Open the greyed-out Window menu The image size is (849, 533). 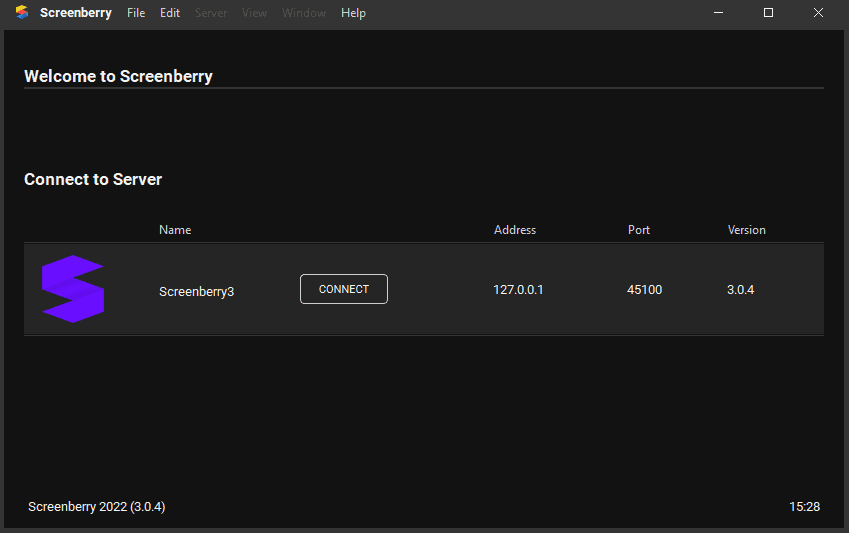[x=304, y=12]
